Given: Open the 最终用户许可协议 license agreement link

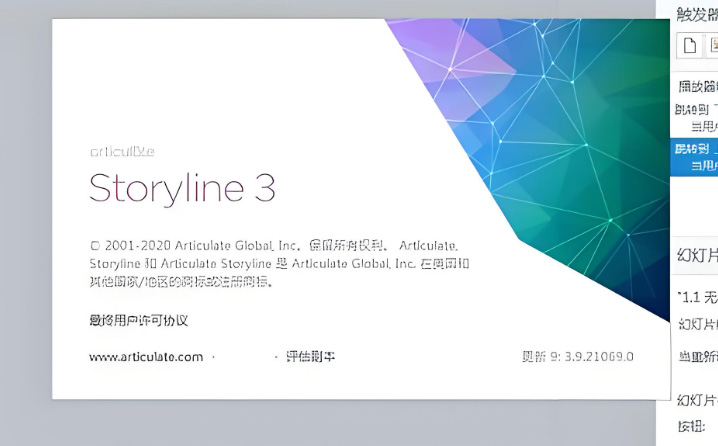Looking at the screenshot, I should click(138, 321).
